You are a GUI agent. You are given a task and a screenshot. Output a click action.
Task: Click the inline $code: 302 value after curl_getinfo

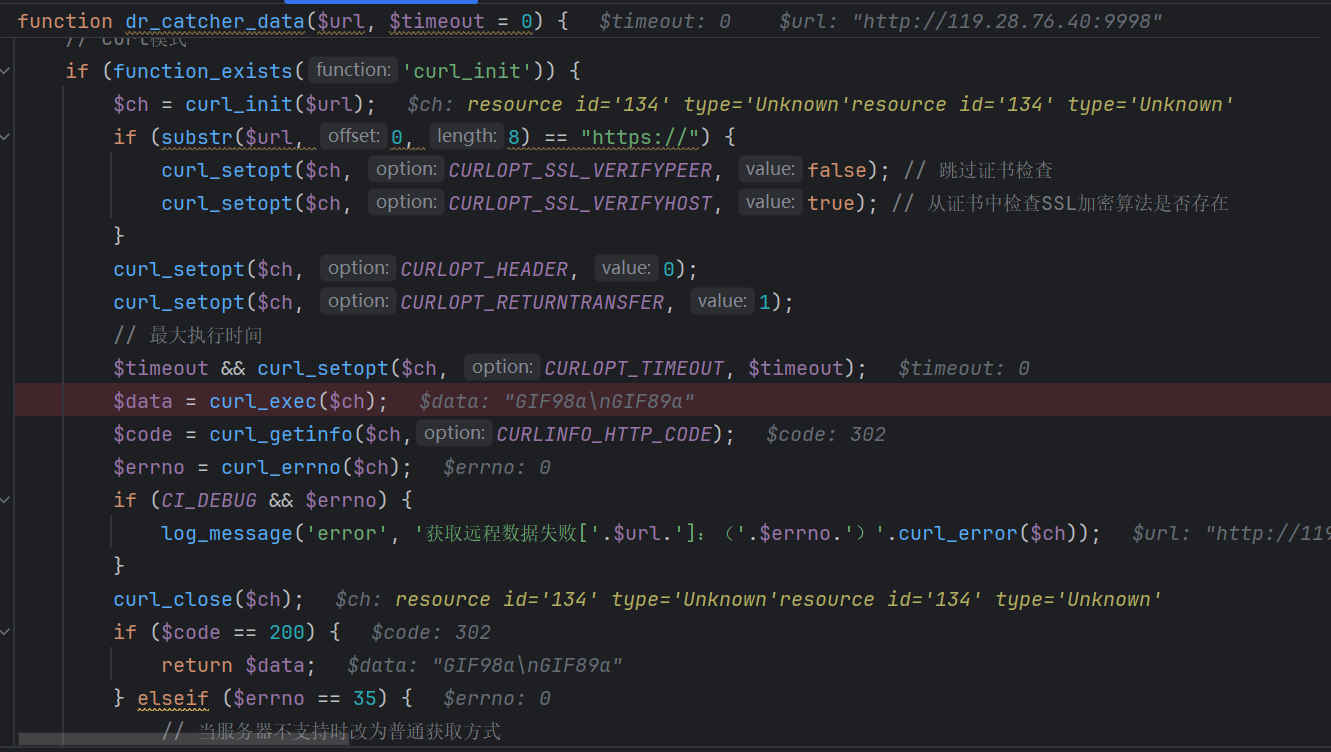[x=826, y=434]
